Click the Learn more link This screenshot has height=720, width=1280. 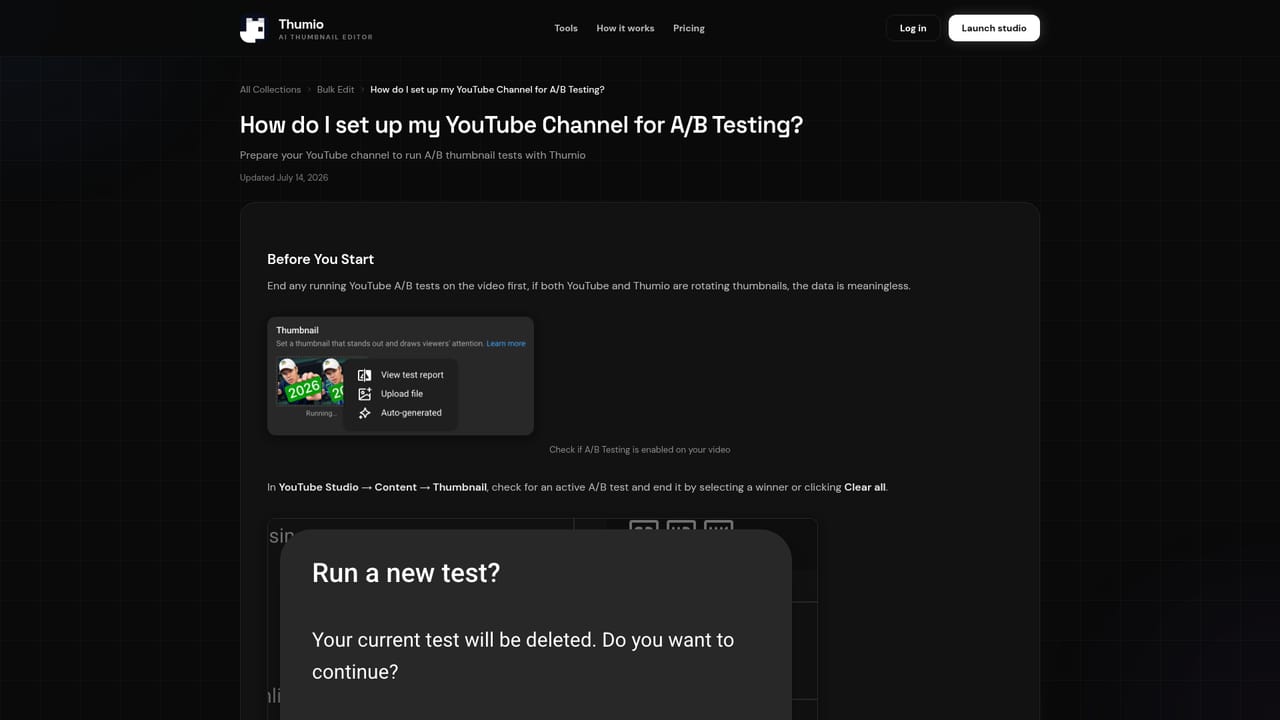[506, 344]
